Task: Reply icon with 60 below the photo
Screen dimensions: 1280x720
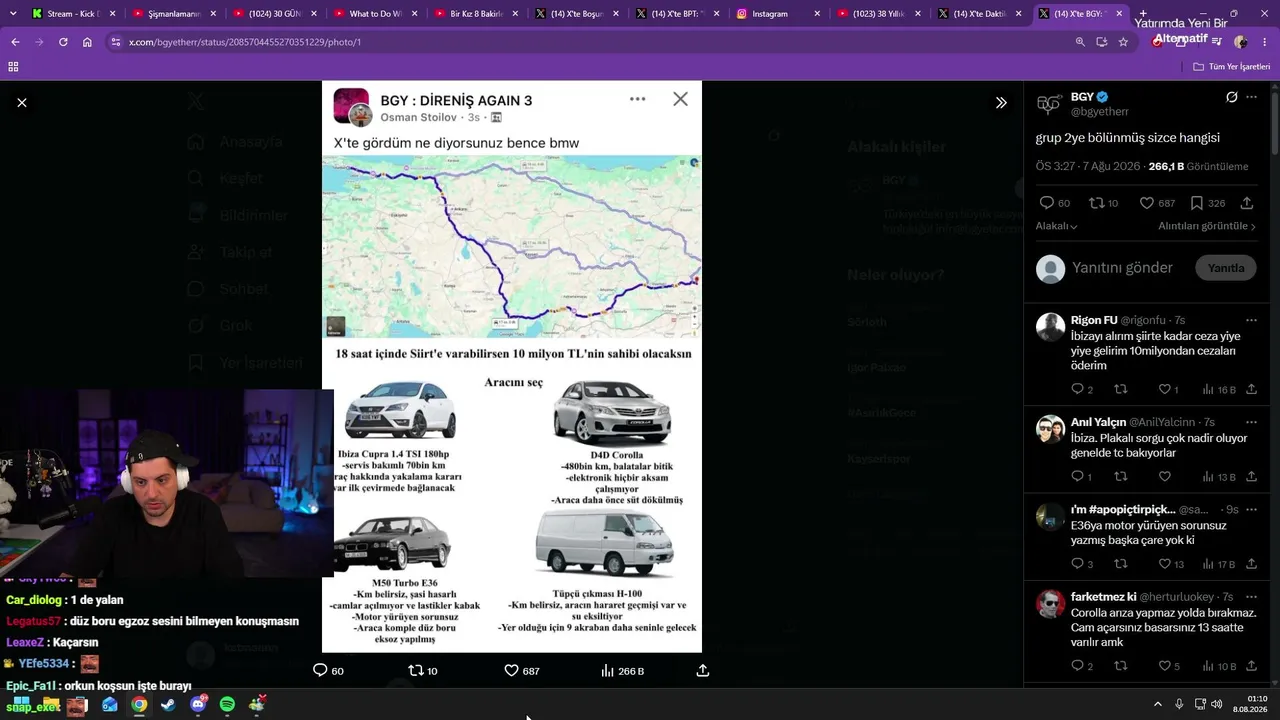Action: (x=328, y=670)
